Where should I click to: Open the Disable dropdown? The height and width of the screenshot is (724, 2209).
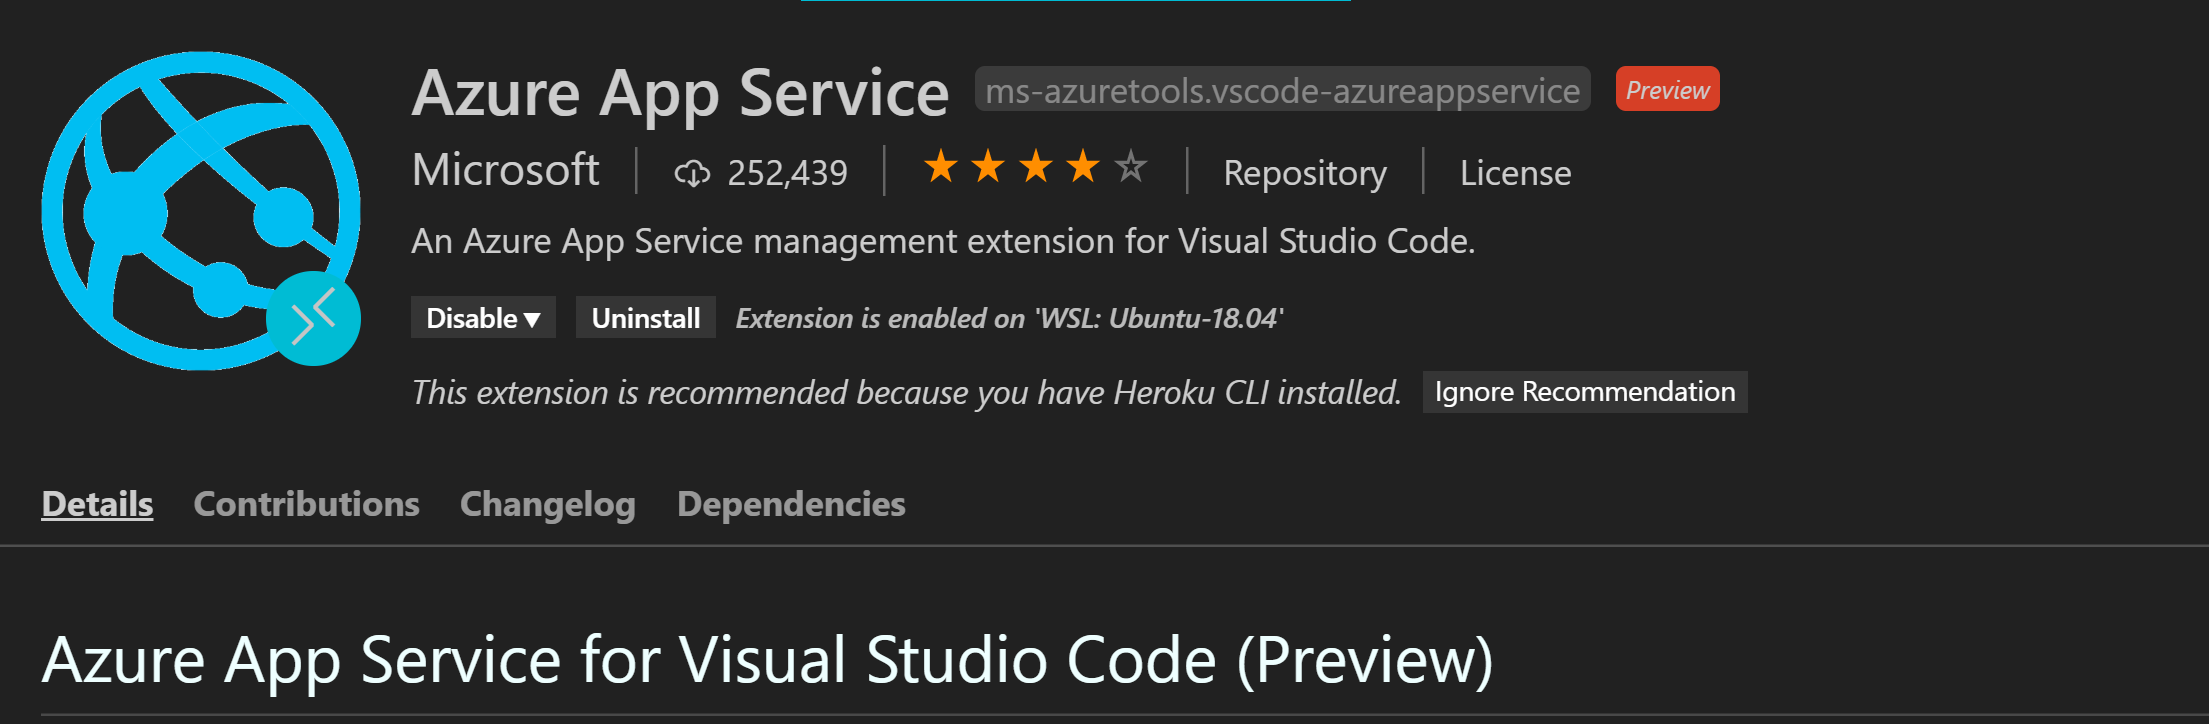point(483,318)
